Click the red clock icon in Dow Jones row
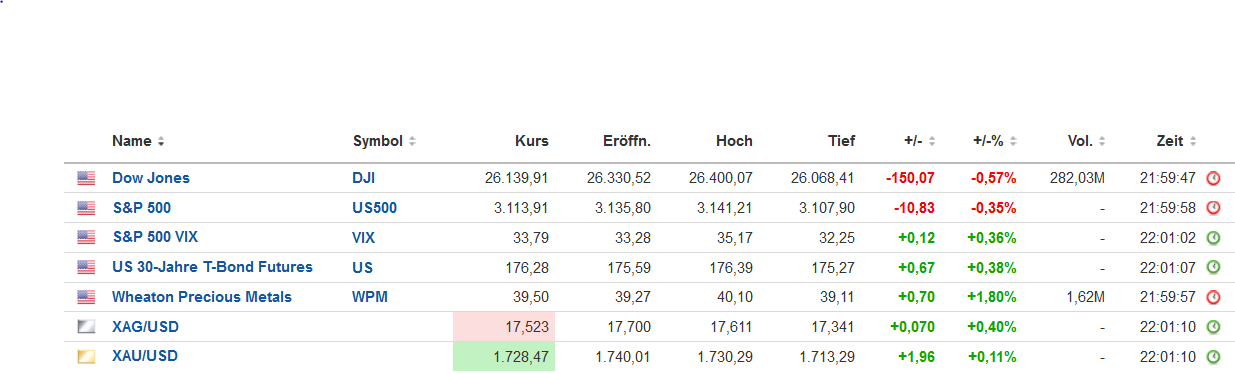This screenshot has width=1235, height=373. (x=1213, y=178)
